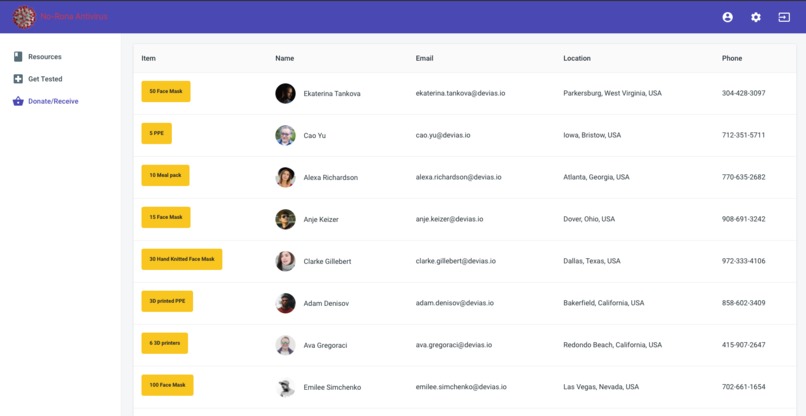Open the user account profile icon

coord(727,17)
